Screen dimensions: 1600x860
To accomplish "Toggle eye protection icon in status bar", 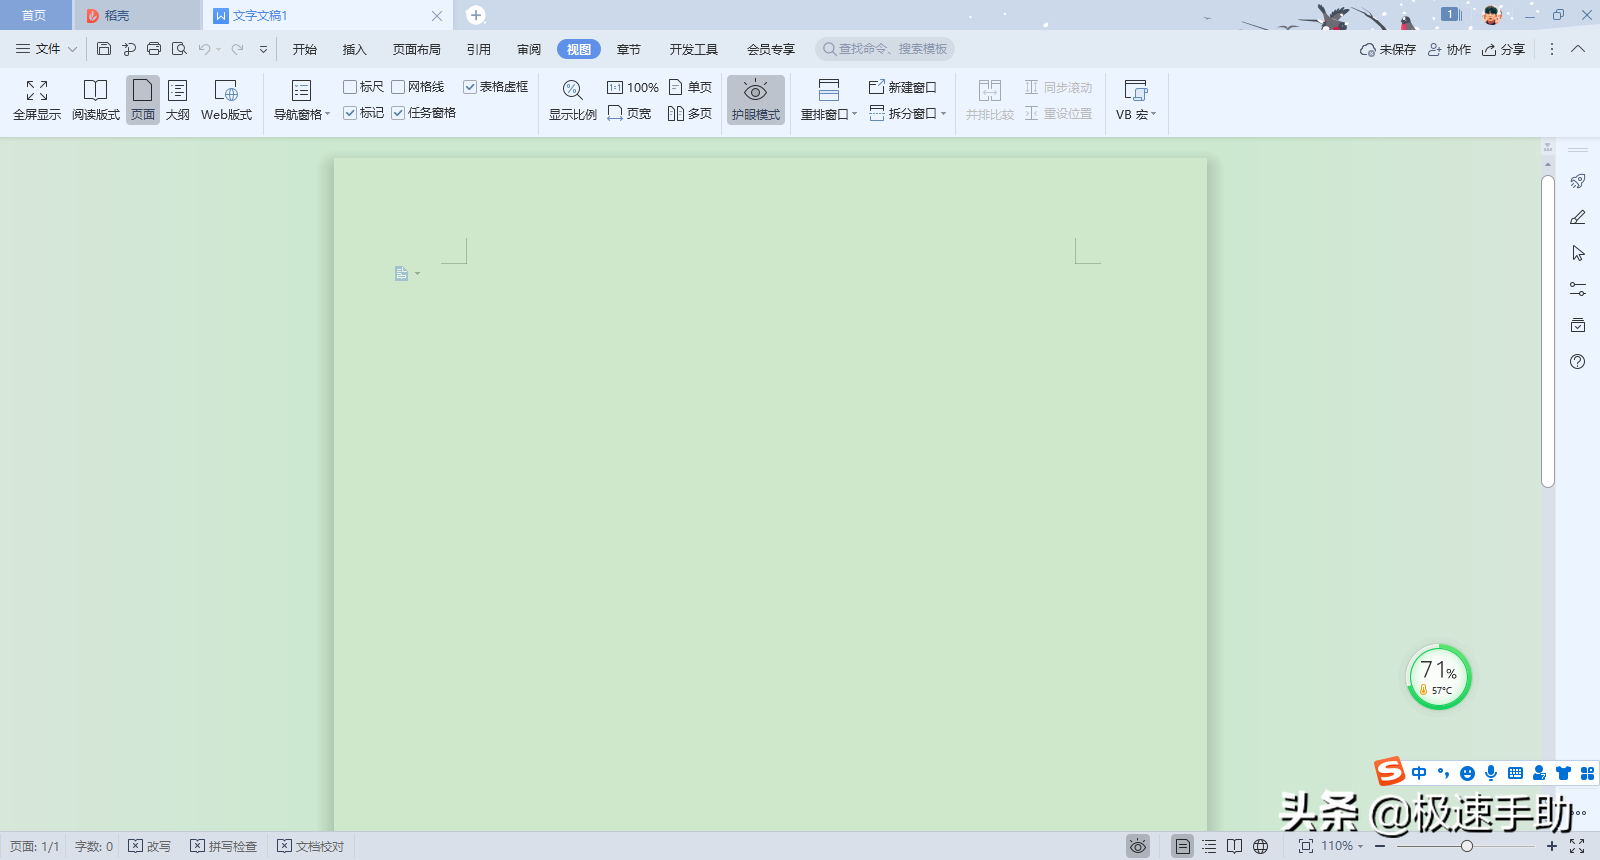I will point(1138,846).
